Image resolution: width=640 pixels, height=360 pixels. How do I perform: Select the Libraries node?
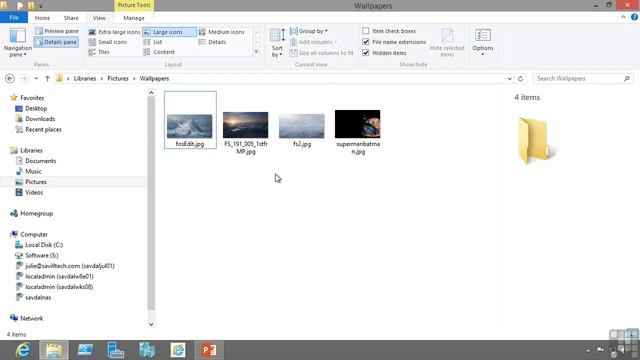[x=31, y=151]
